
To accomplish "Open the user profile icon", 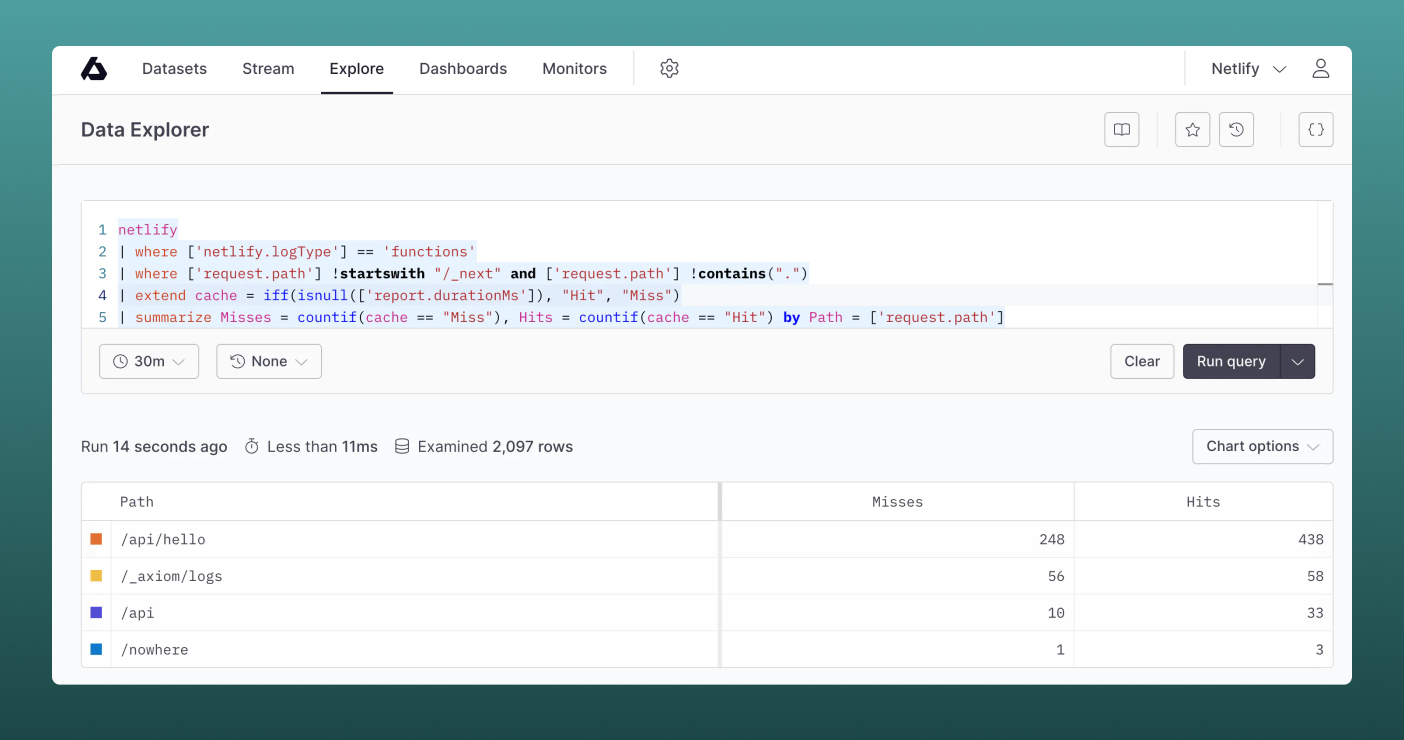I will point(1321,69).
